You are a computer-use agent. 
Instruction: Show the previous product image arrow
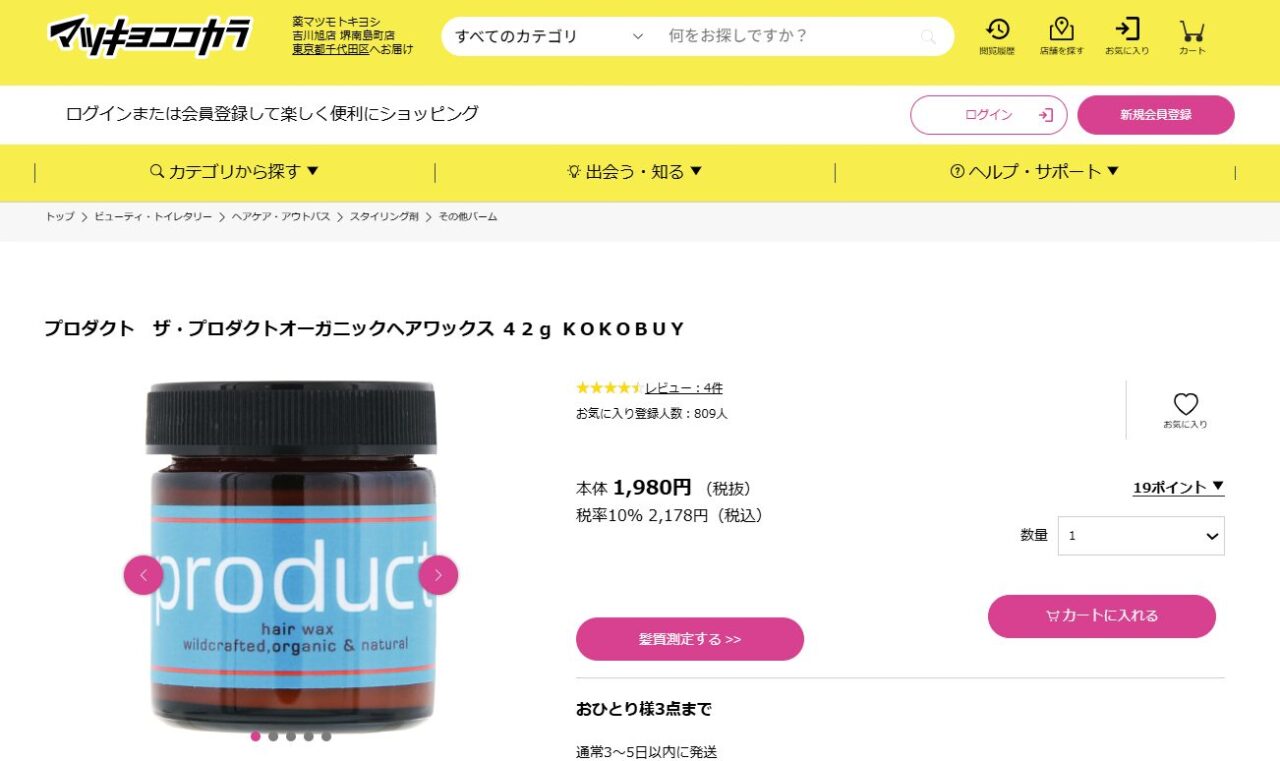143,575
